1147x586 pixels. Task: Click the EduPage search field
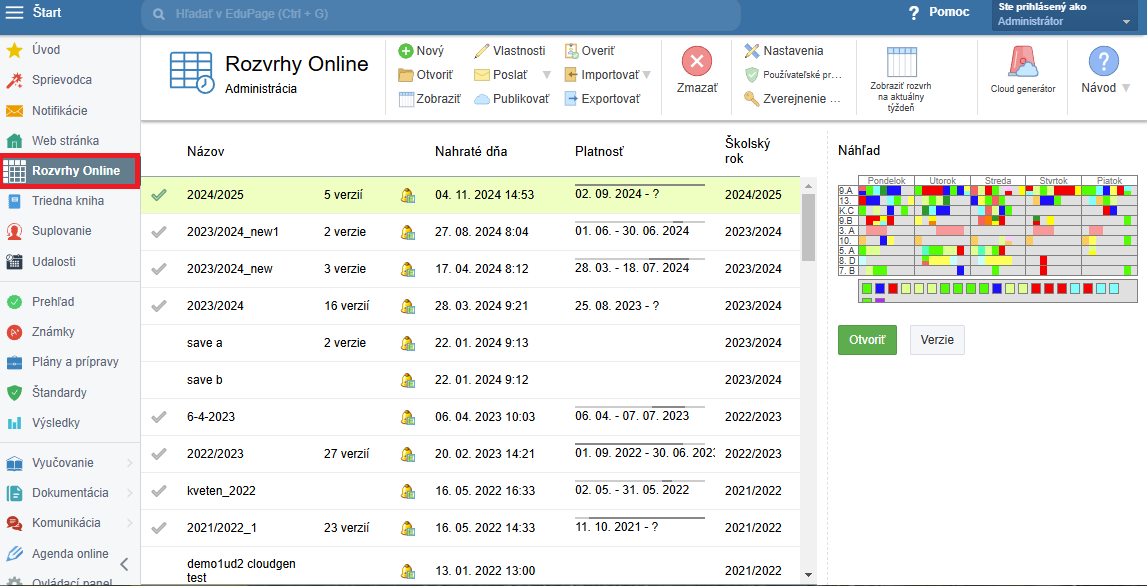click(x=440, y=14)
